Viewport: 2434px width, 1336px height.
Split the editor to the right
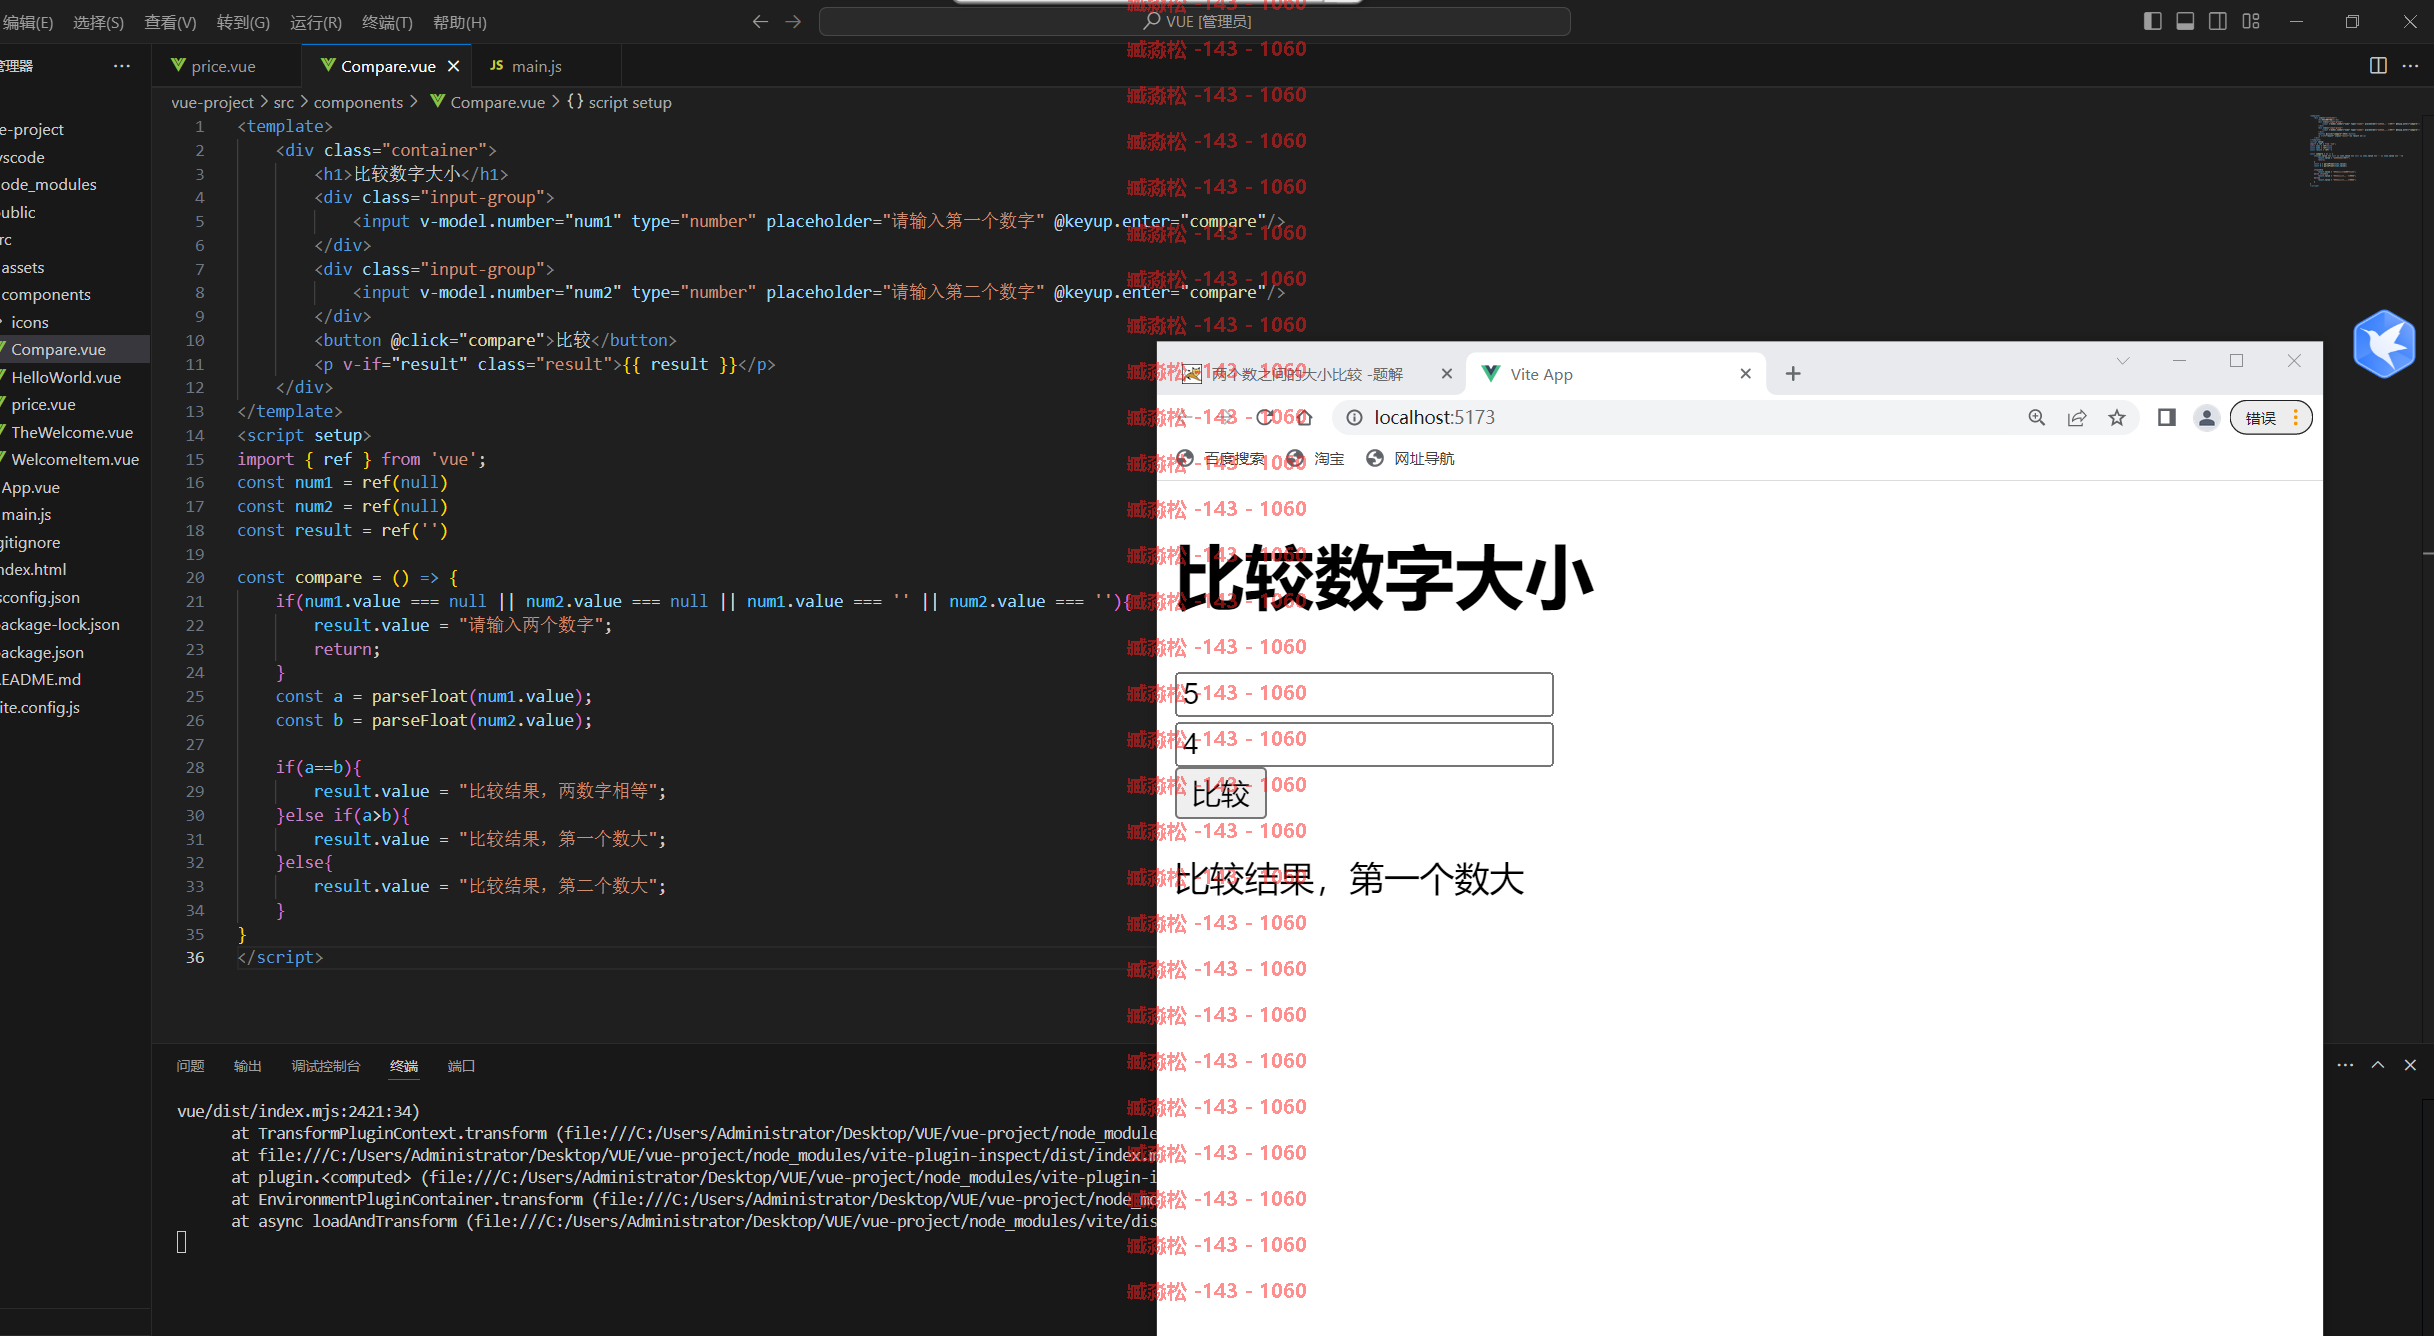click(2378, 66)
